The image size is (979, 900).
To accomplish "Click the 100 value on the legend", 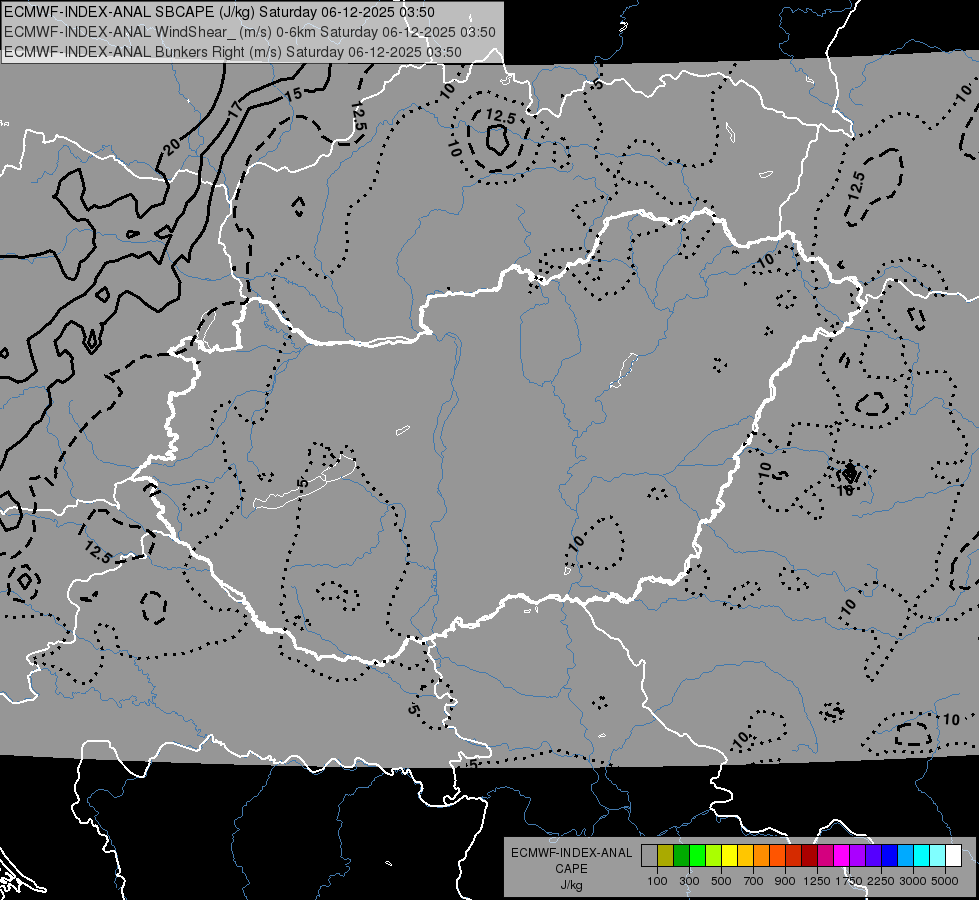I will pyautogui.click(x=657, y=881).
